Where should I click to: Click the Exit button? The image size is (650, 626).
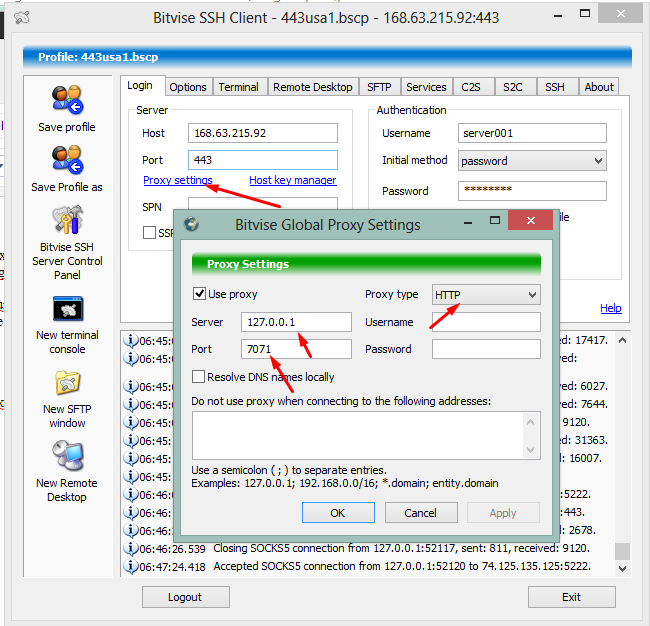point(571,597)
